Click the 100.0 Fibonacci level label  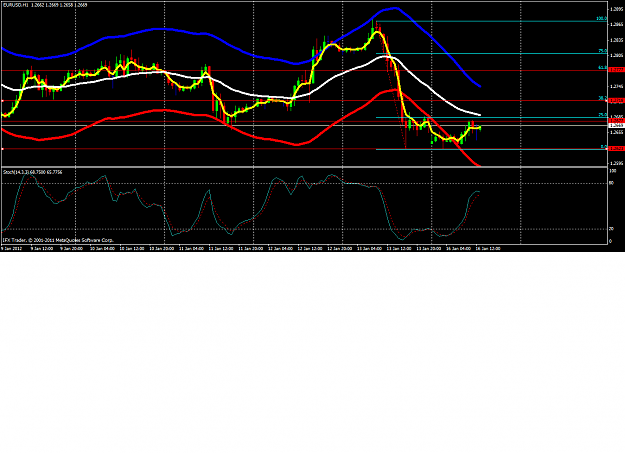pyautogui.click(x=601, y=19)
